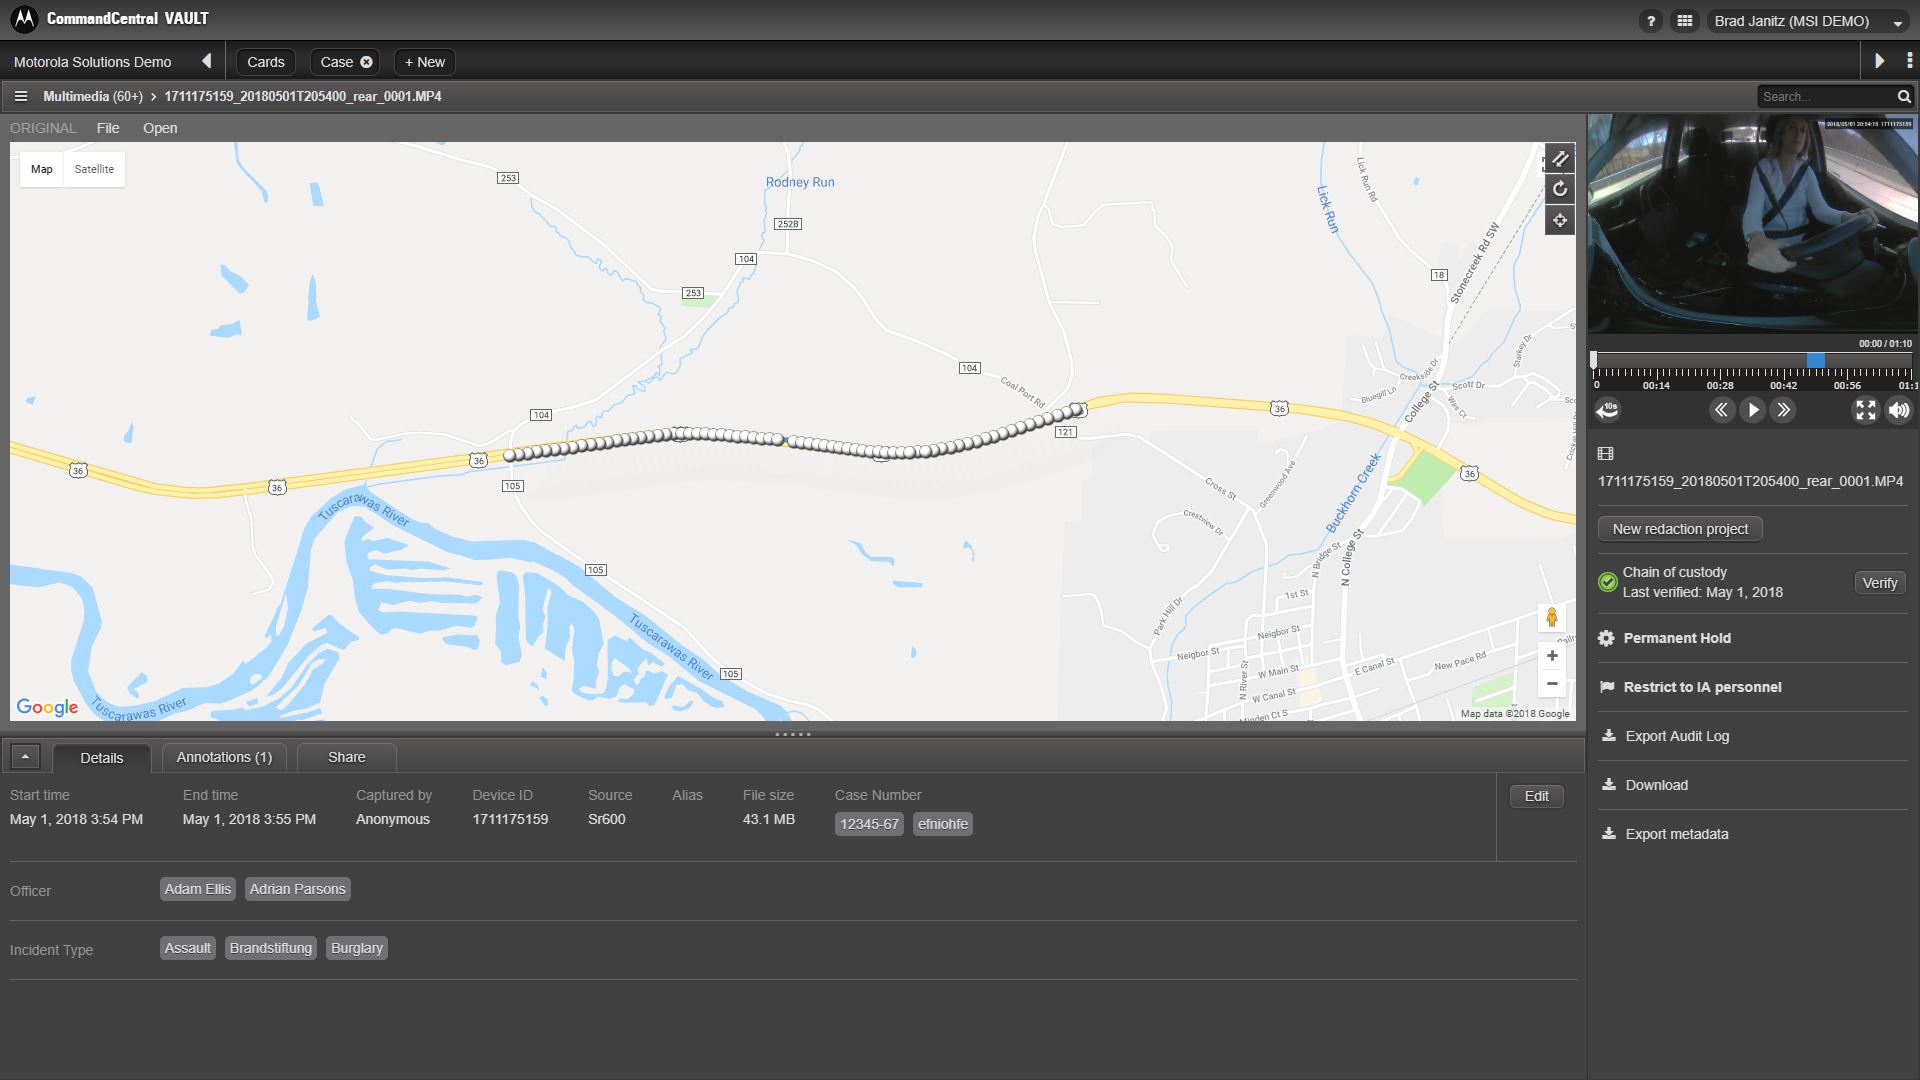The image size is (1920, 1080).
Task: Click the map refresh icon
Action: tap(1559, 189)
